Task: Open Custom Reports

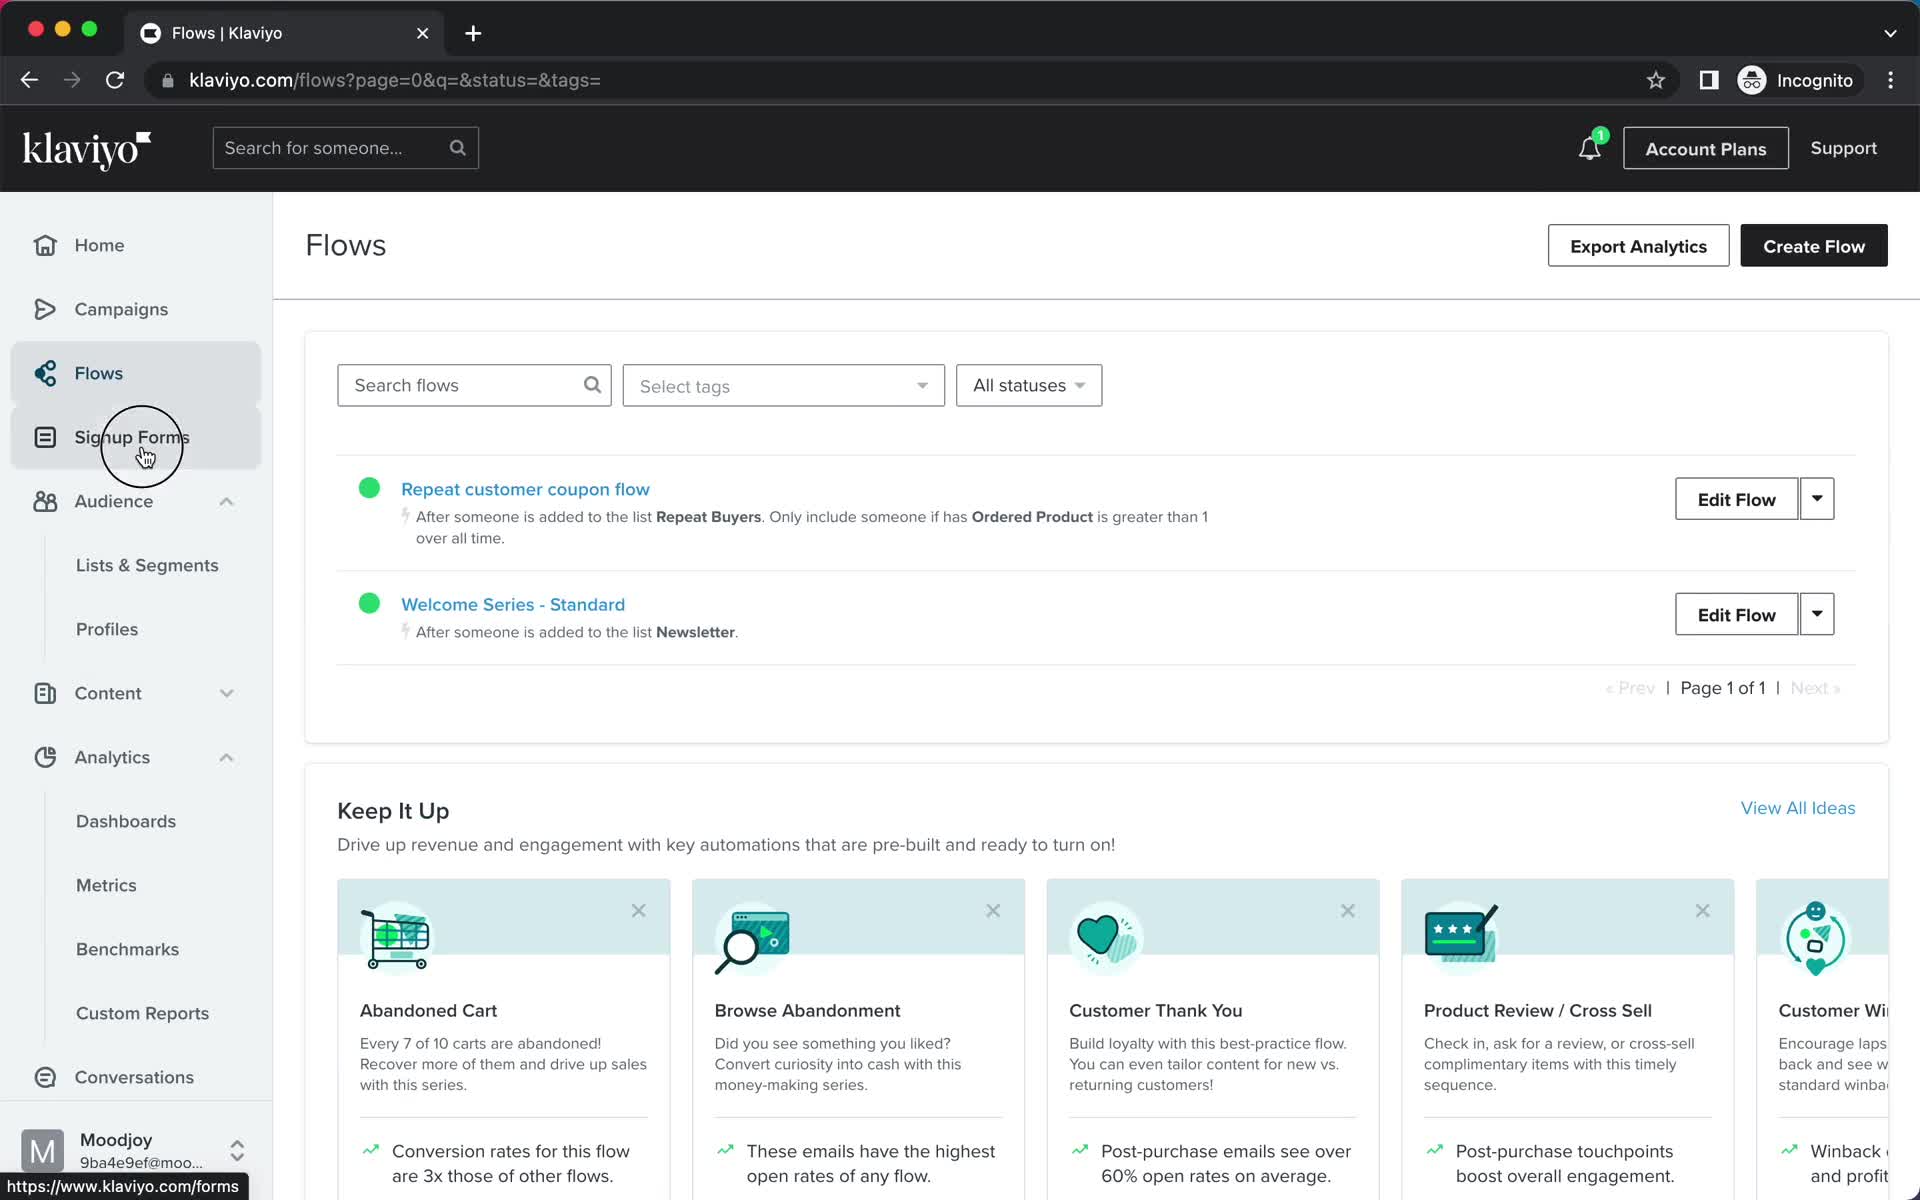Action: (x=142, y=1013)
